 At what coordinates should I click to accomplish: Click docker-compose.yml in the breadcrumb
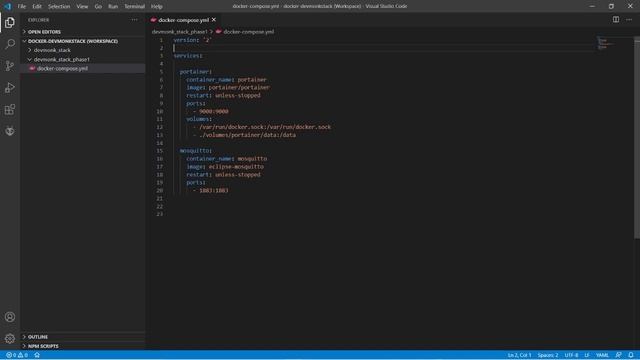(x=249, y=31)
